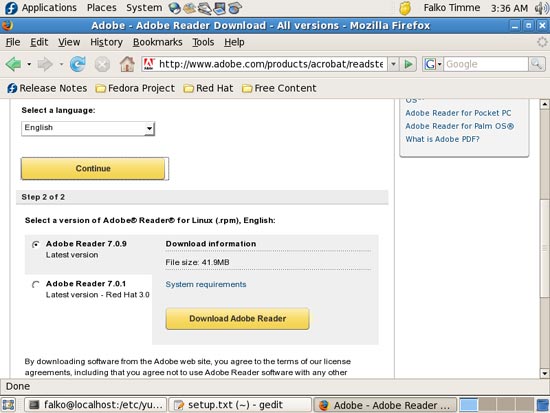The image size is (550, 413).
Task: Open the forward history dropdown arrow
Action: pyautogui.click(x=61, y=64)
